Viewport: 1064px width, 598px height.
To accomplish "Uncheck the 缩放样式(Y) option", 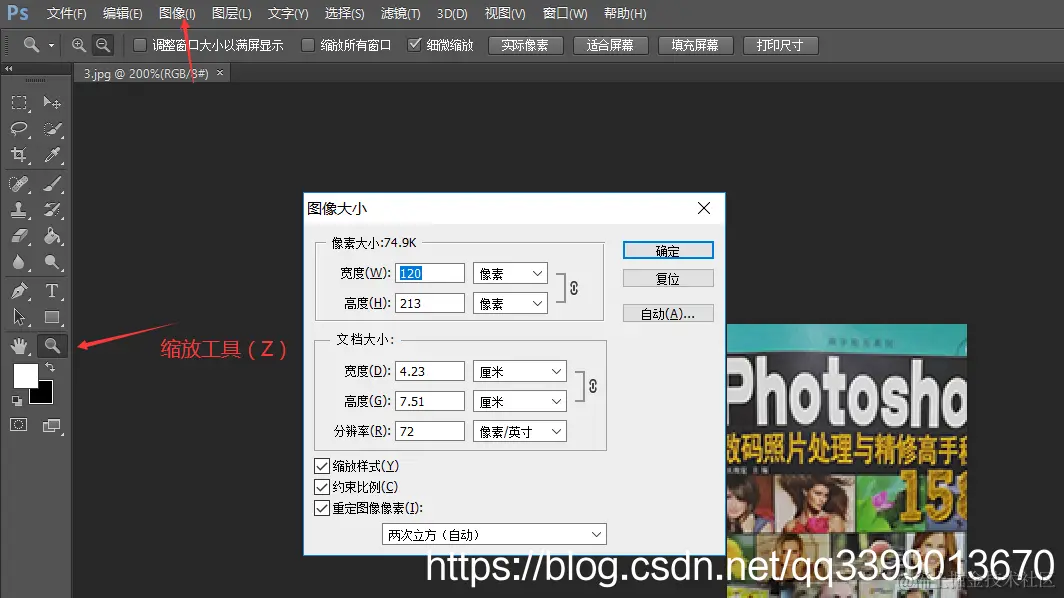I will 322,466.
